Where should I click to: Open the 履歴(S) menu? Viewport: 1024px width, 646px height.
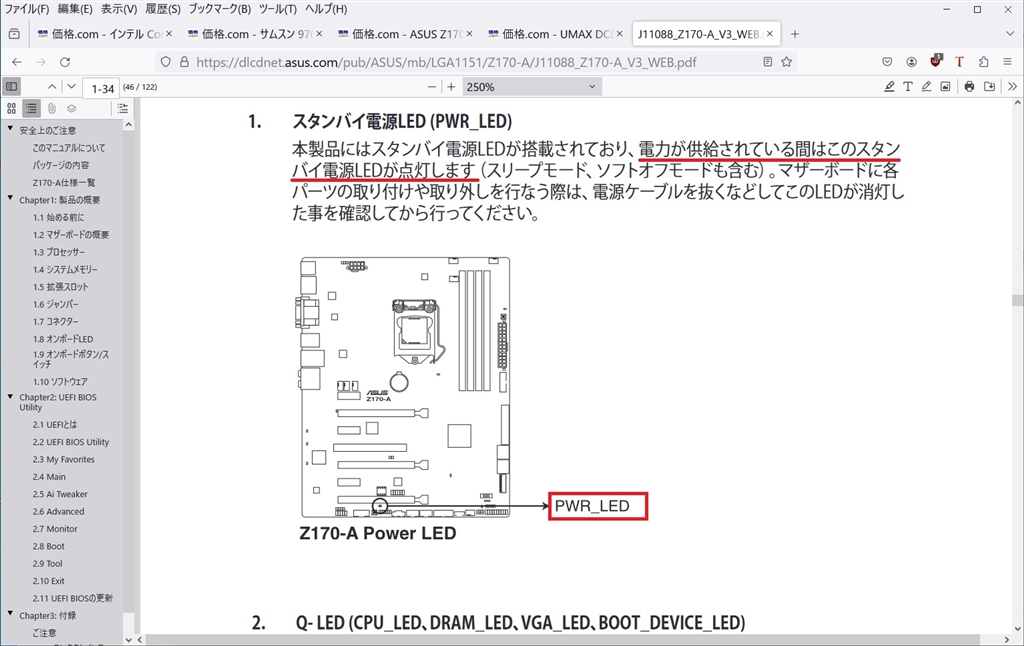point(163,9)
